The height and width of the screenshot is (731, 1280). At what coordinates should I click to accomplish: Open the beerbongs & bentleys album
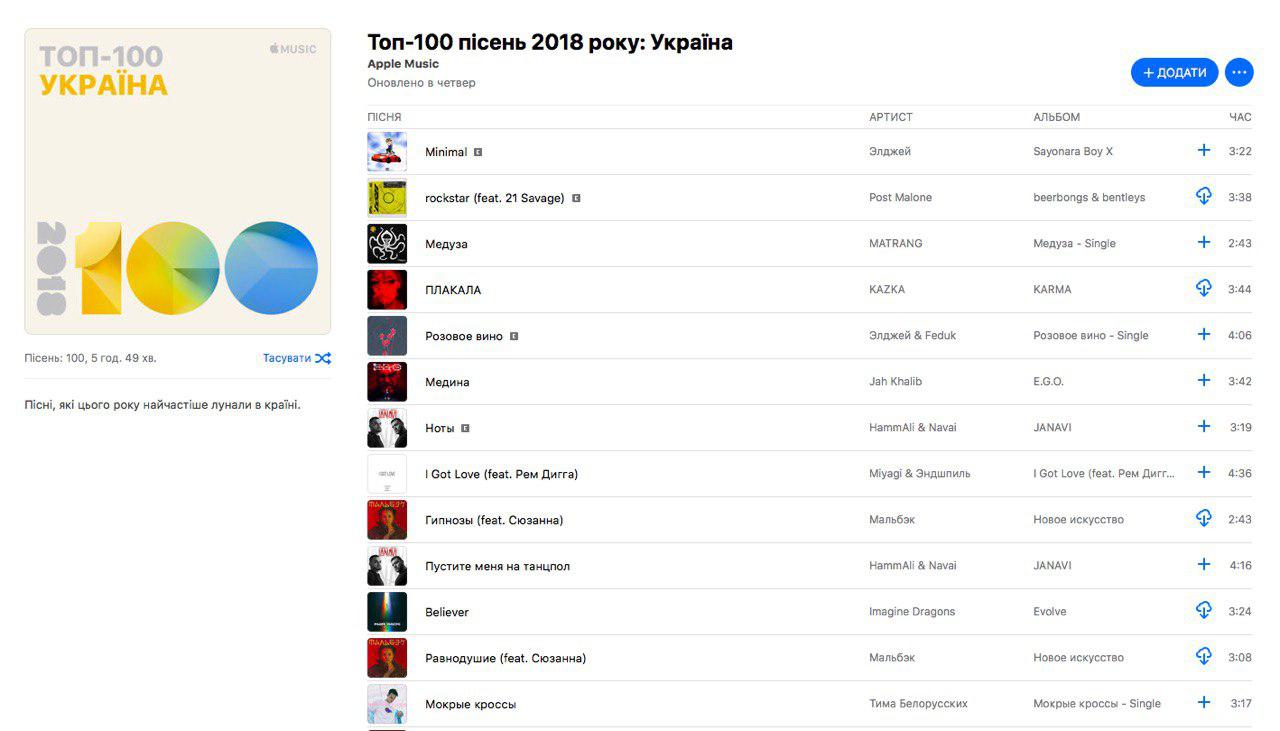[1089, 198]
